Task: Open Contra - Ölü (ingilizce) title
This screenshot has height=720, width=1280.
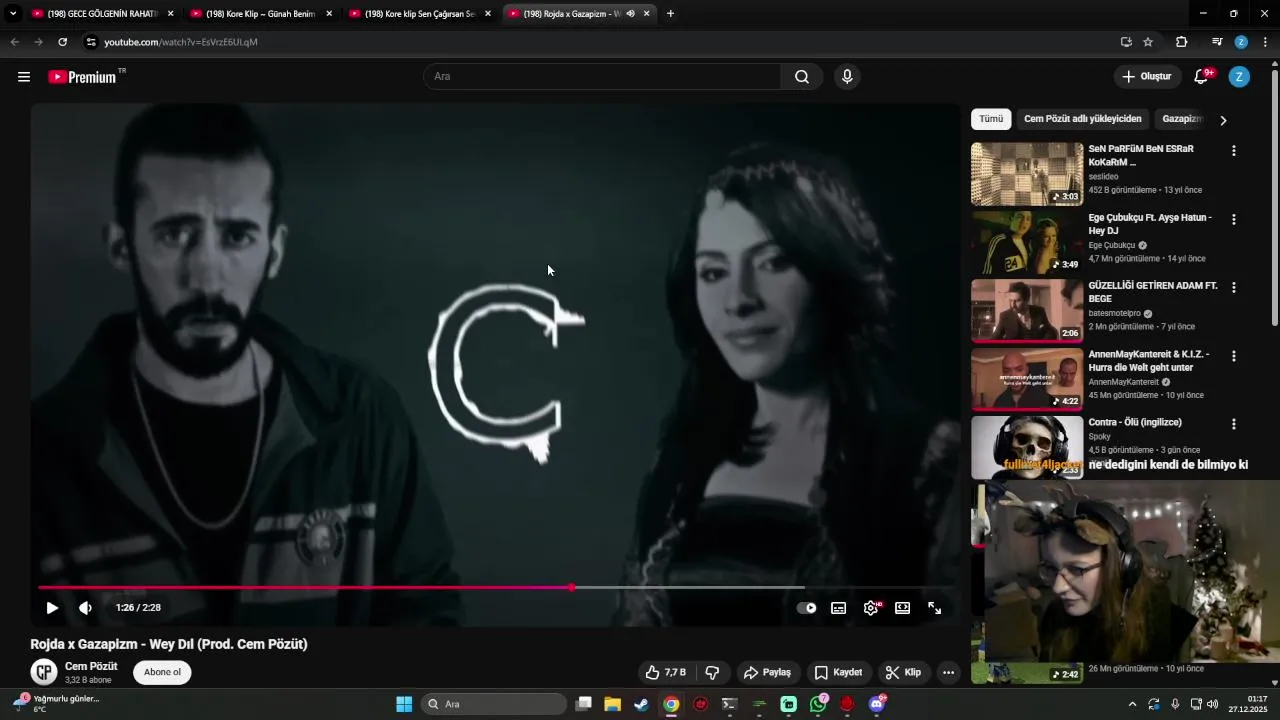Action: point(1135,422)
